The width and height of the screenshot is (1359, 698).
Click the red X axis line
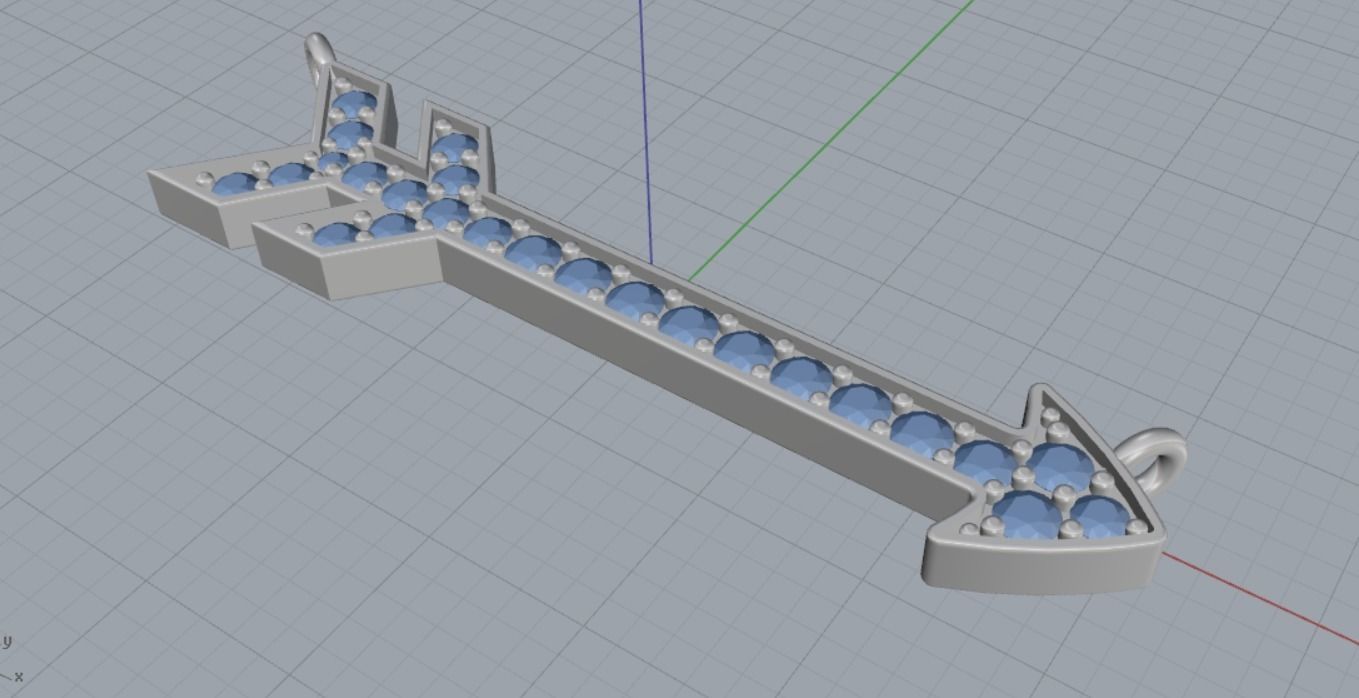[1260, 598]
